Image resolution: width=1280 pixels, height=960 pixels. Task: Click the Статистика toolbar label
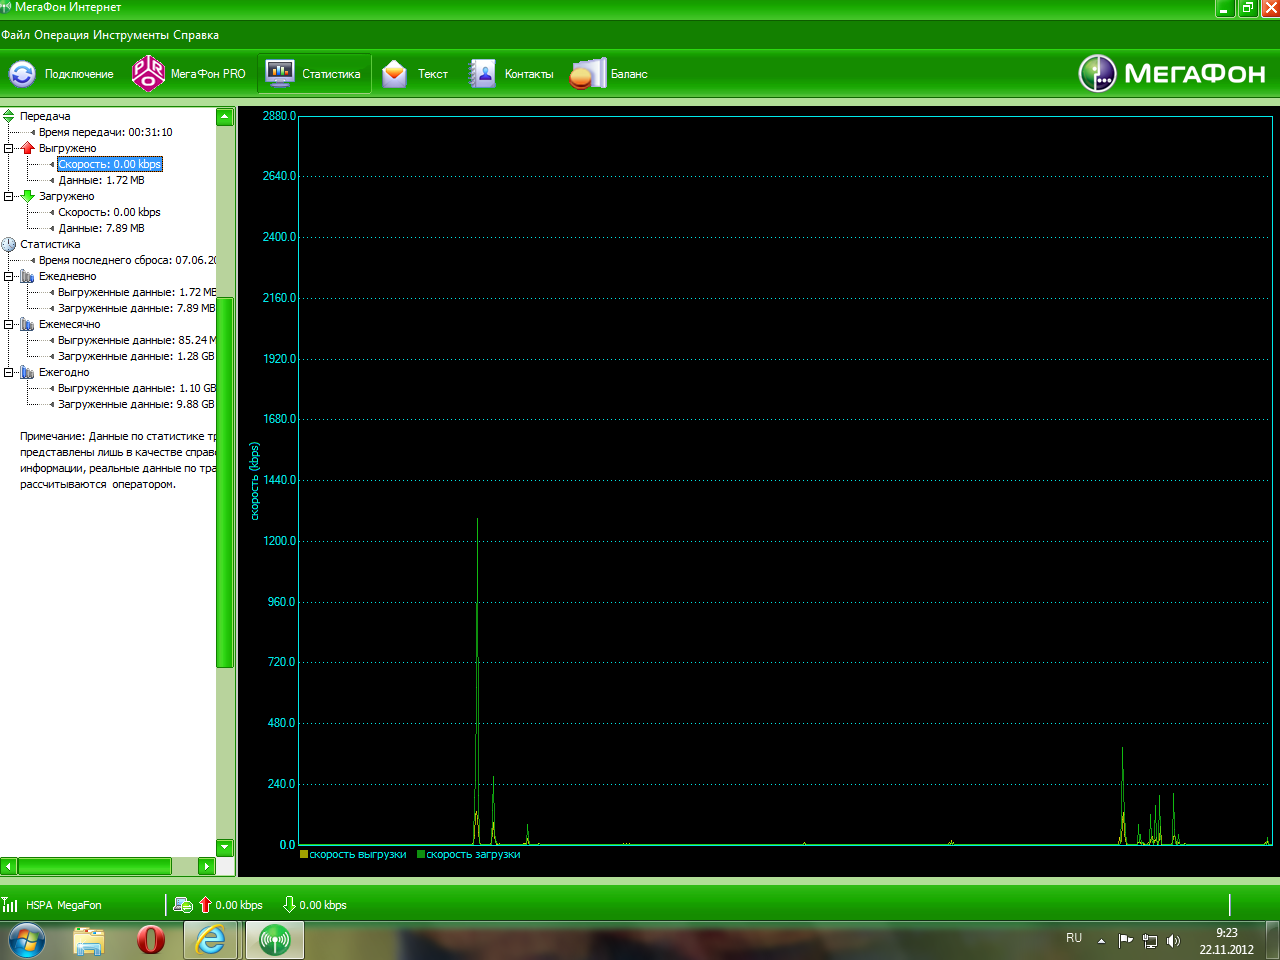331,74
